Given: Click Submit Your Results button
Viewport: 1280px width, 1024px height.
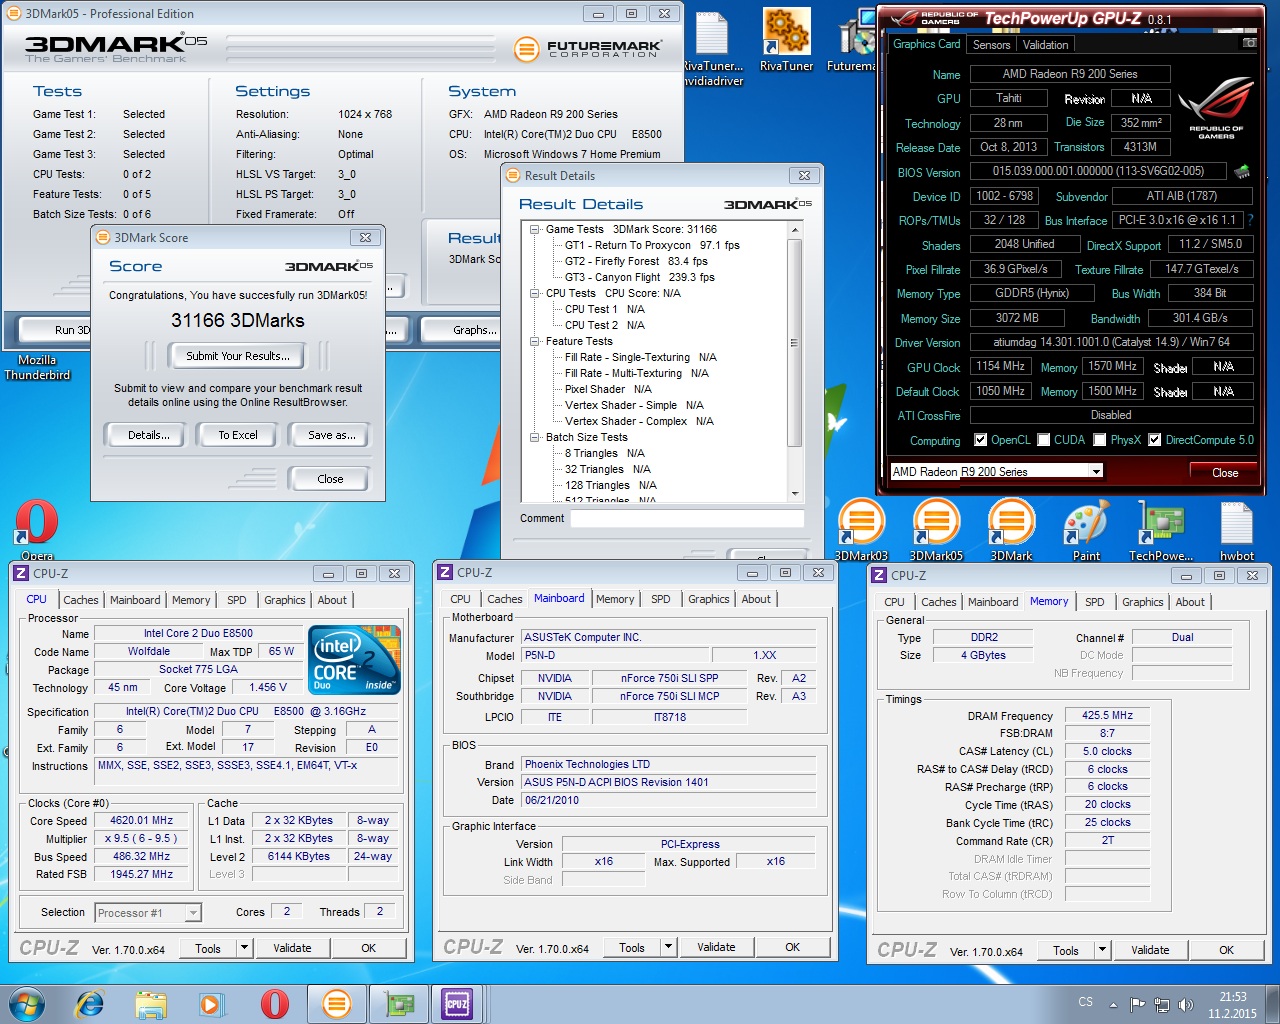Looking at the screenshot, I should point(238,356).
